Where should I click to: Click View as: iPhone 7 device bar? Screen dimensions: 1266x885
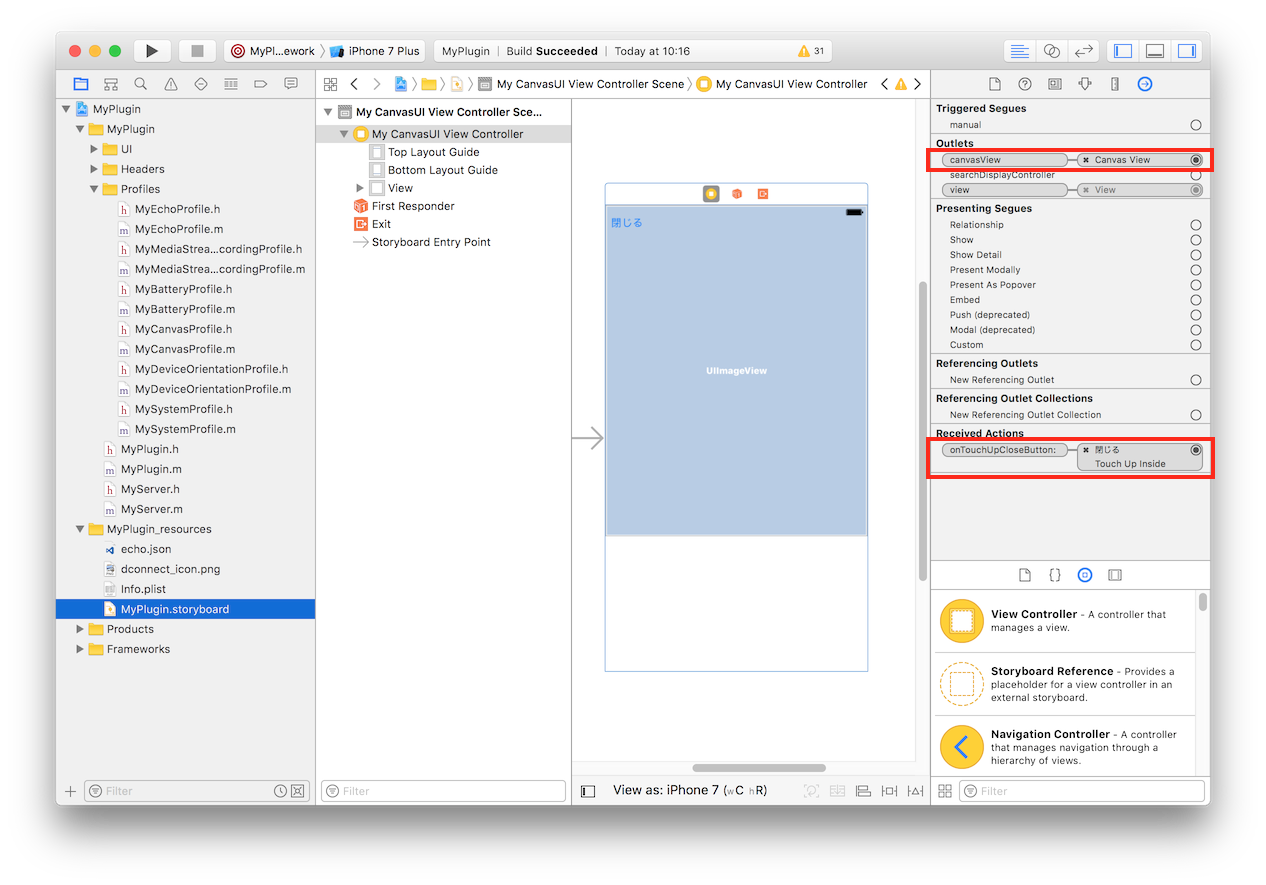click(689, 790)
